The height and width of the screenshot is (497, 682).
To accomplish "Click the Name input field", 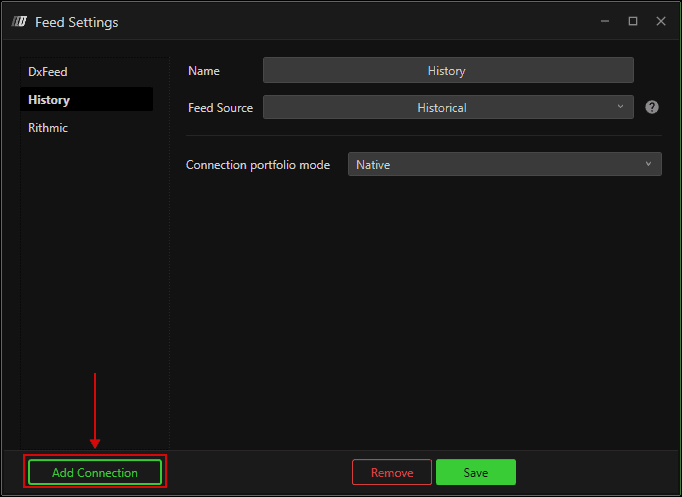I will click(x=448, y=70).
